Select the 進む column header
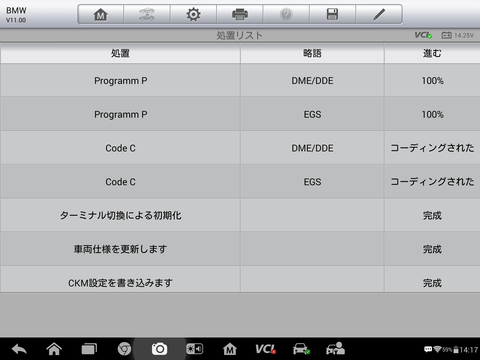480x360 pixels. tap(432, 53)
